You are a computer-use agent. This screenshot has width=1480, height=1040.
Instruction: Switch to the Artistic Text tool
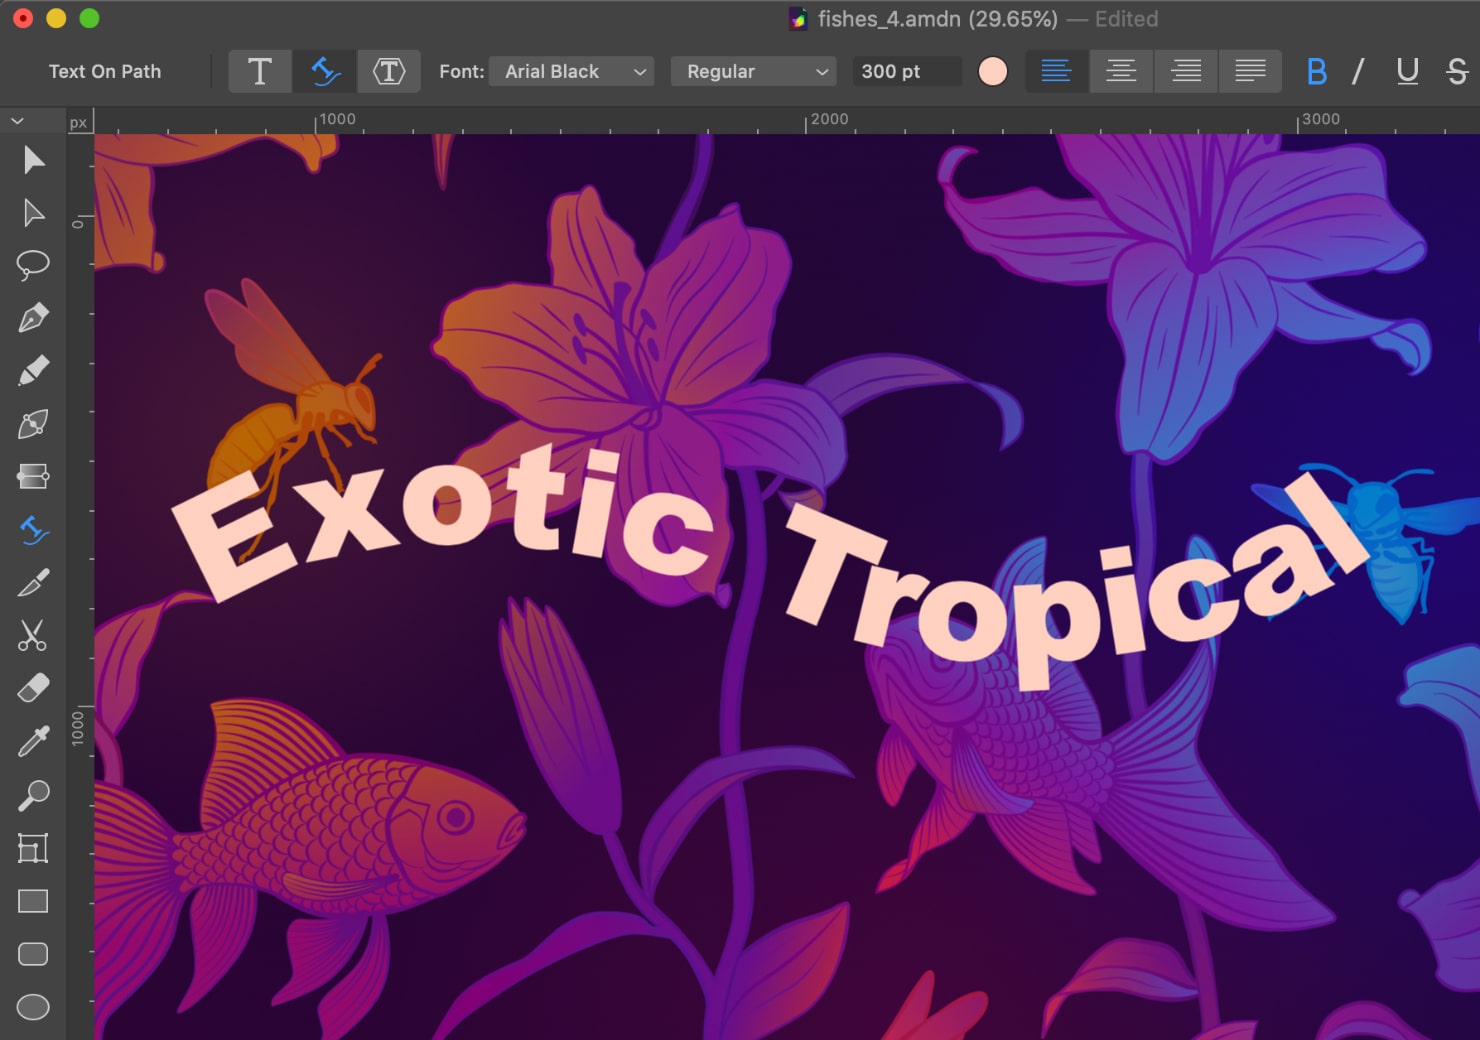(x=260, y=71)
